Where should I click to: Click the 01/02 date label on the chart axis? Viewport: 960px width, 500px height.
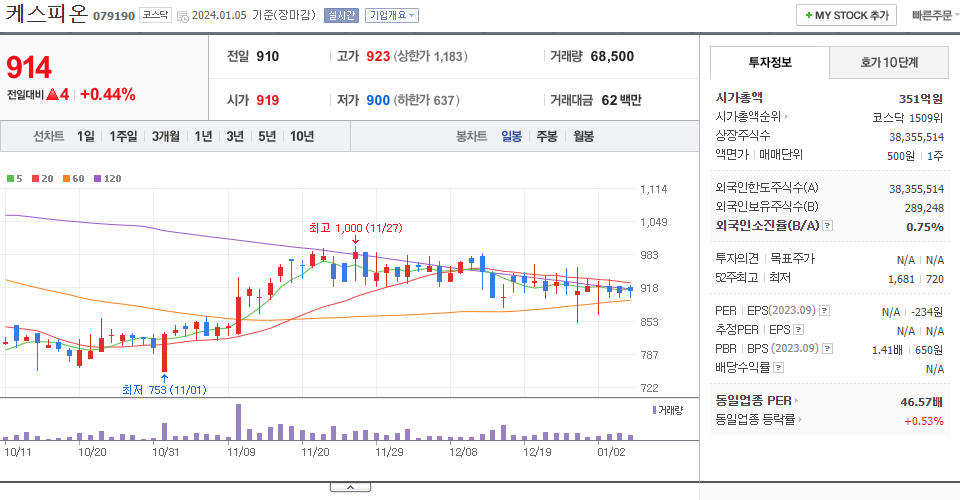click(x=611, y=452)
